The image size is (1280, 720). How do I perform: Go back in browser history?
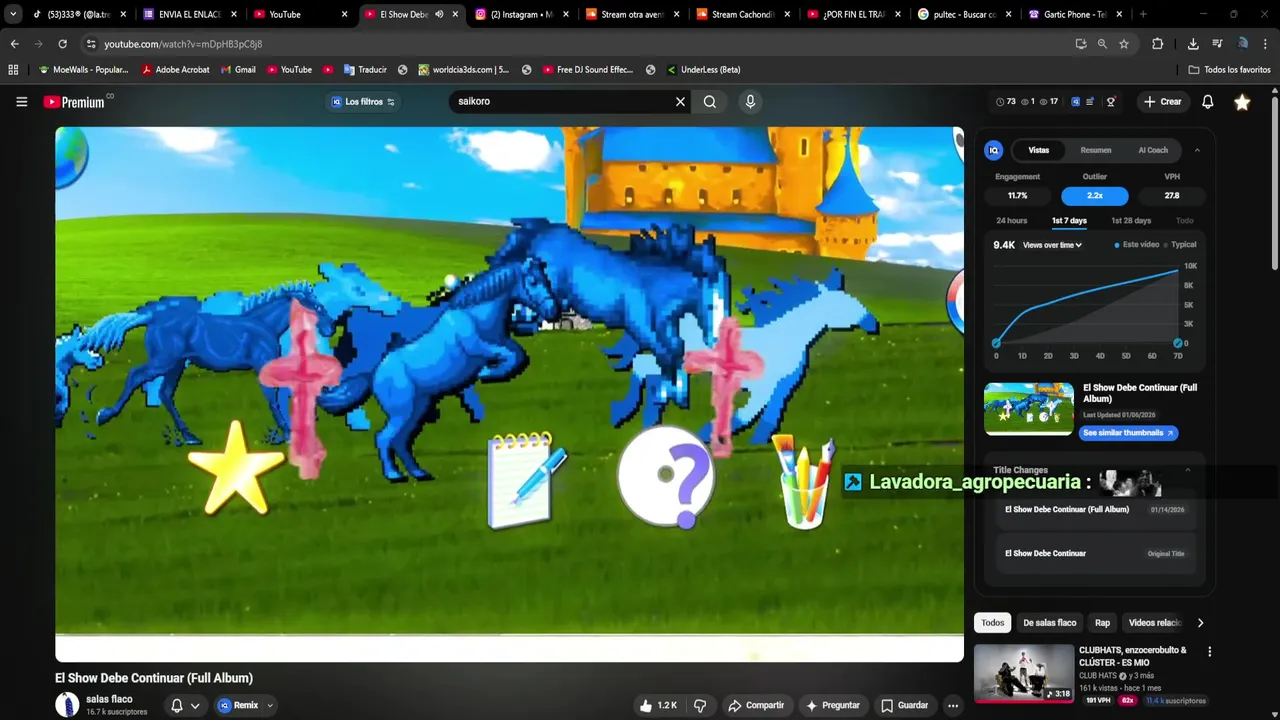pos(14,44)
